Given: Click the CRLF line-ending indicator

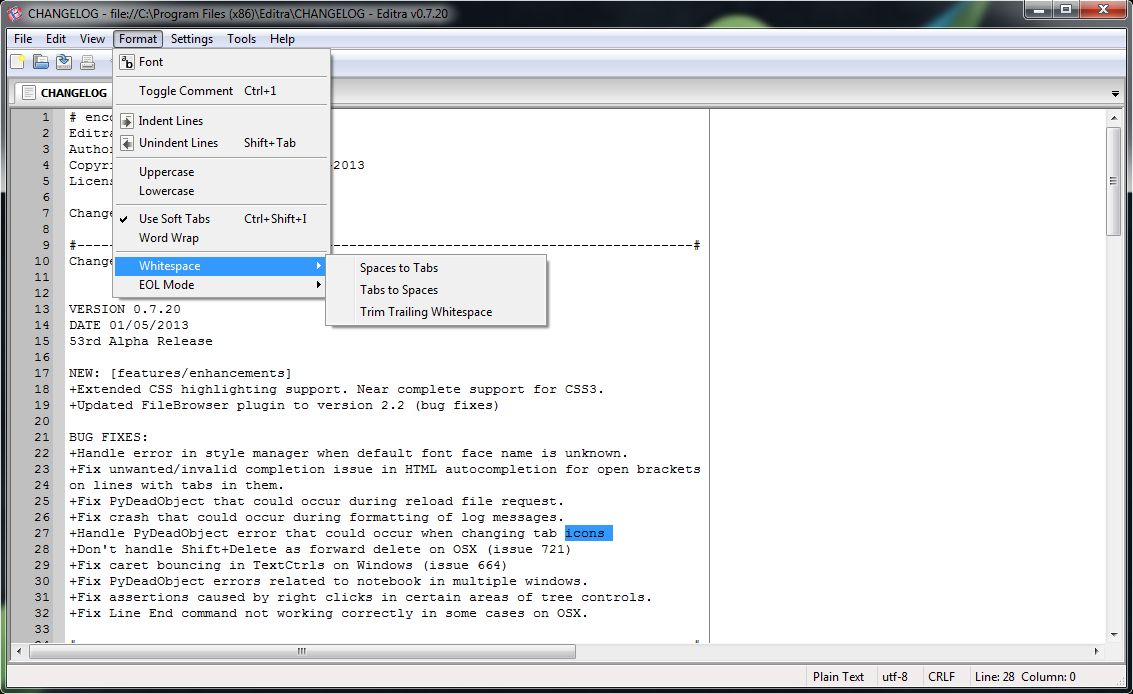Looking at the screenshot, I should pos(942,676).
